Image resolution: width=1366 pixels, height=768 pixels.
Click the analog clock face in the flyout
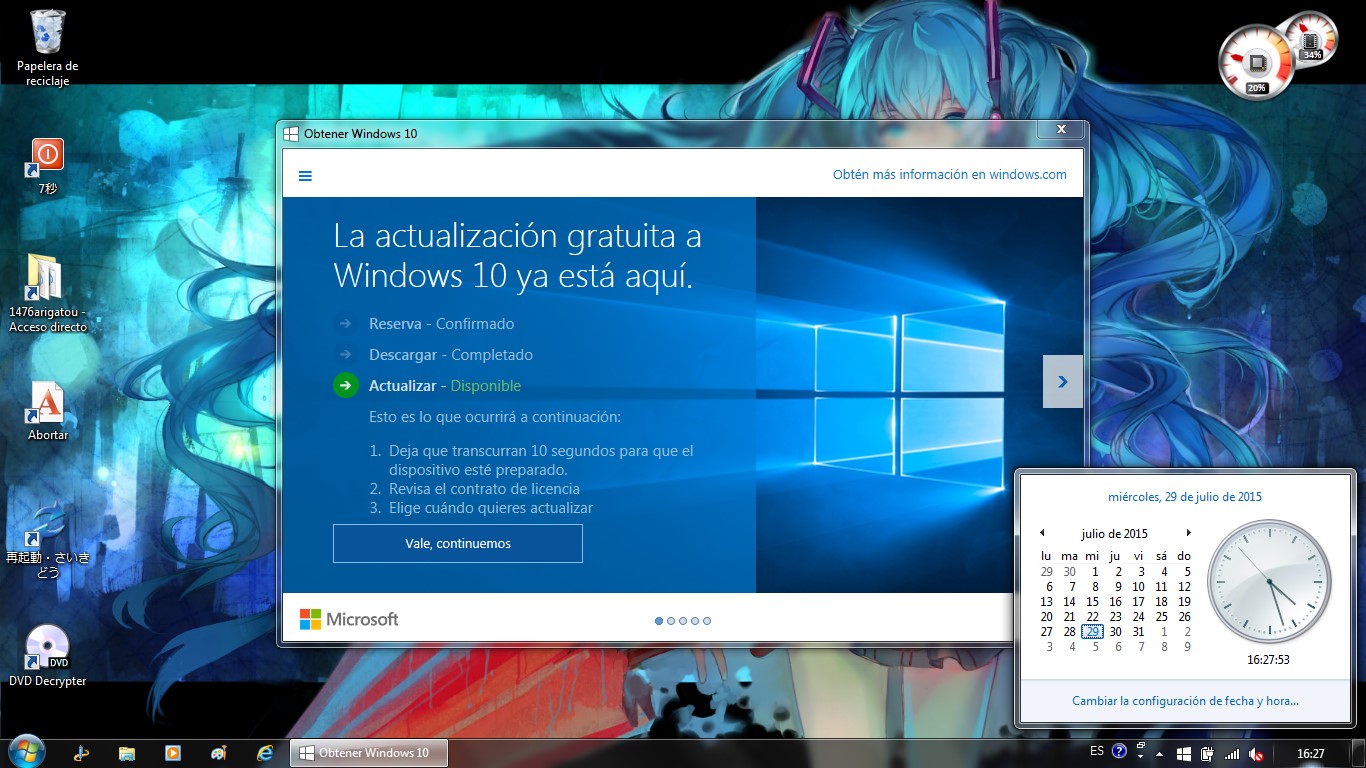coord(1269,581)
